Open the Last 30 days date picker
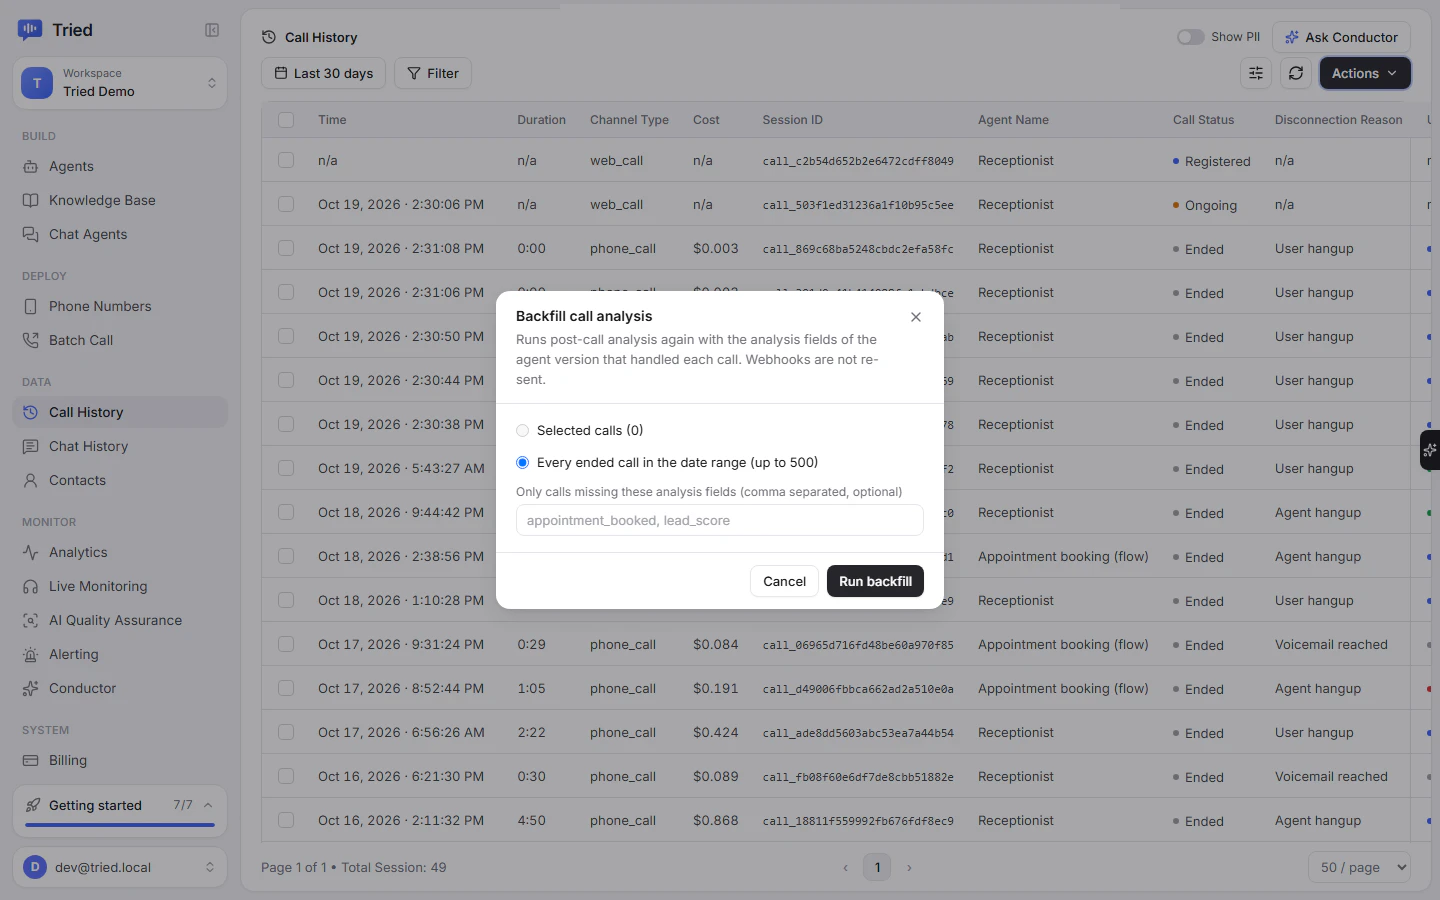The height and width of the screenshot is (900, 1440). pos(323,73)
